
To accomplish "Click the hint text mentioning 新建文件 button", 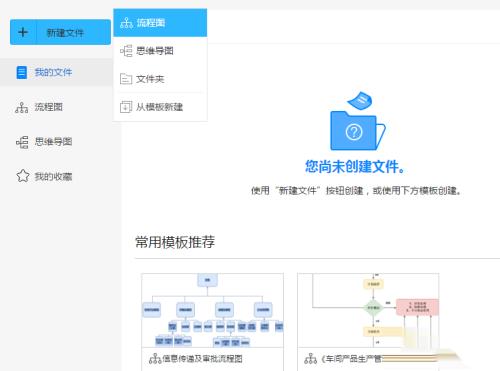I will tap(356, 191).
